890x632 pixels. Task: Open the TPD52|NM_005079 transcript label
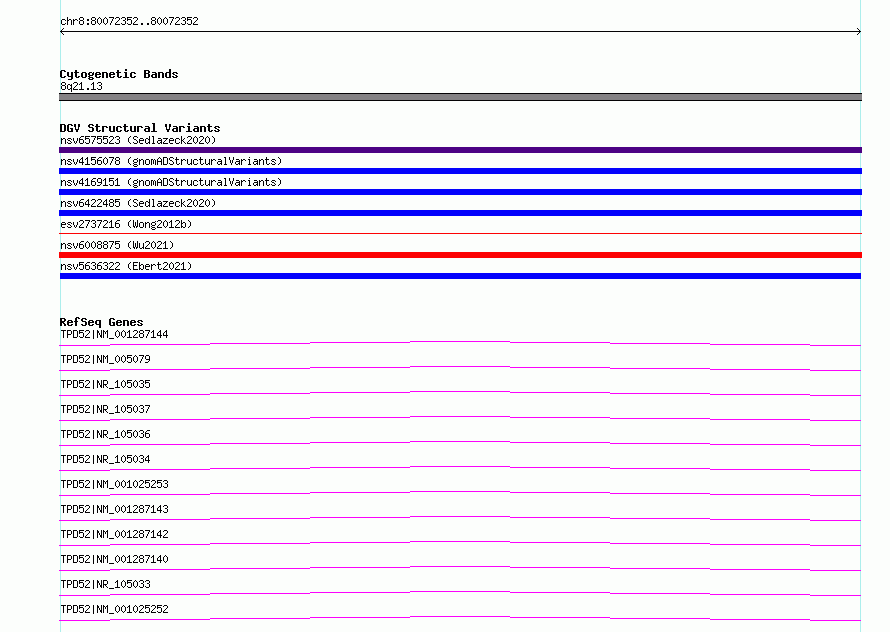coord(105,359)
